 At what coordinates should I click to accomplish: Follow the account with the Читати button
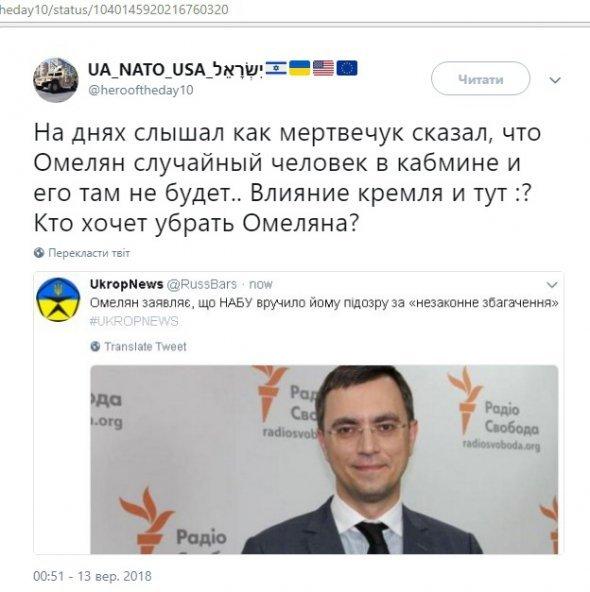coord(481,79)
